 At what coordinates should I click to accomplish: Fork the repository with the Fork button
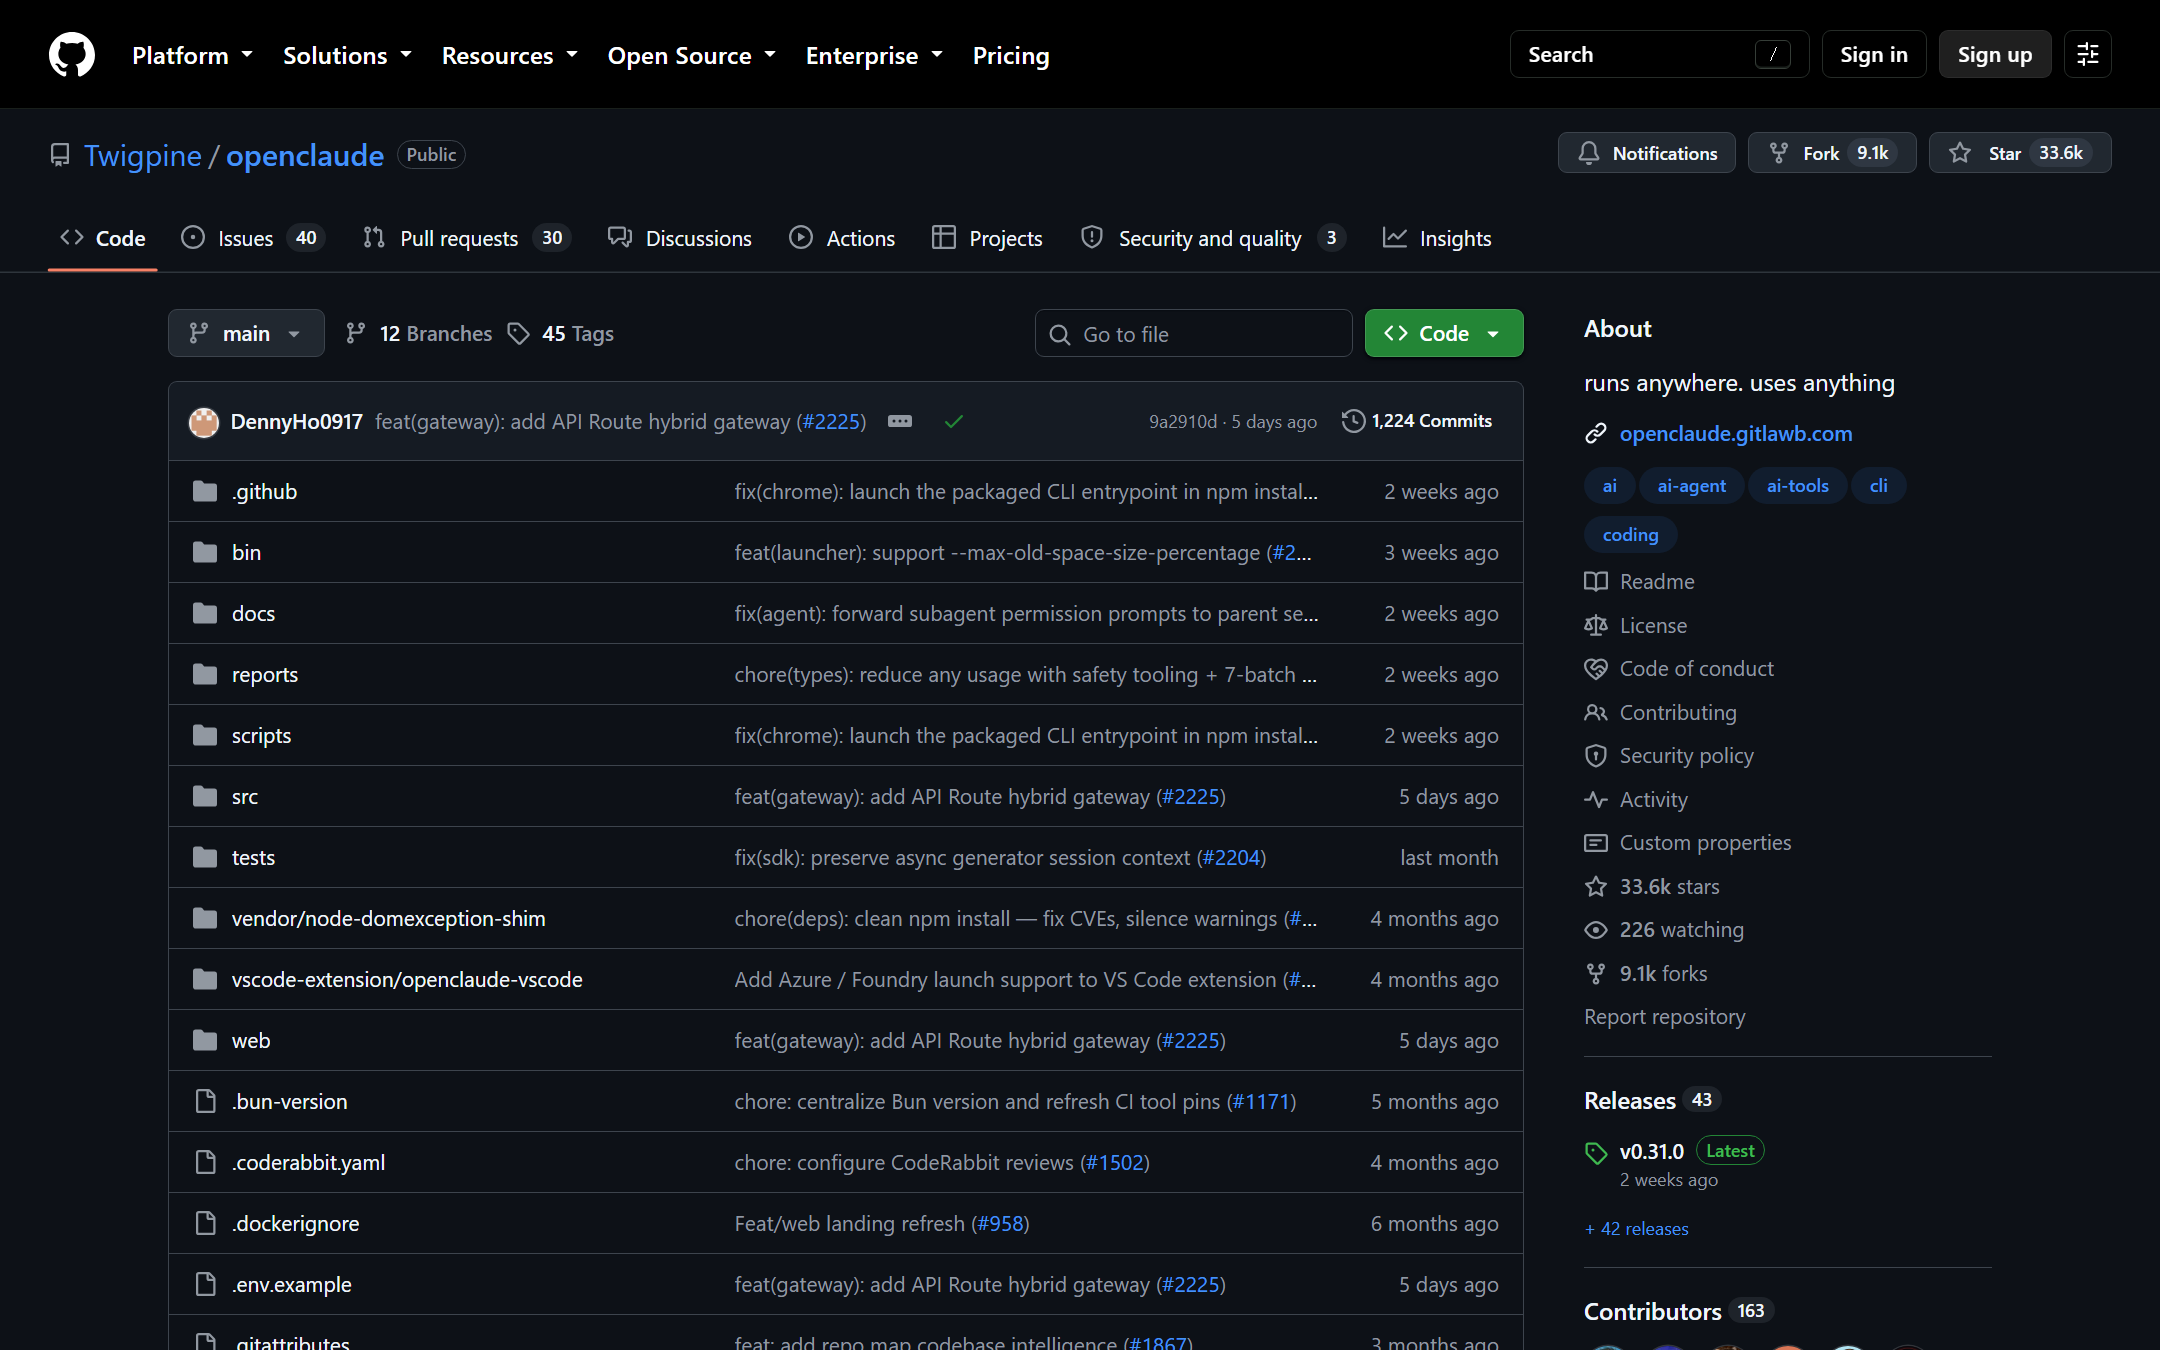click(1832, 153)
